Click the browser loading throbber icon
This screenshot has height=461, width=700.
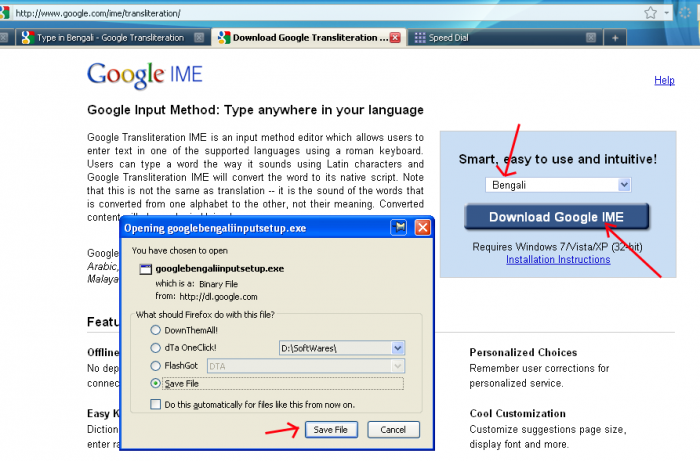click(x=685, y=13)
